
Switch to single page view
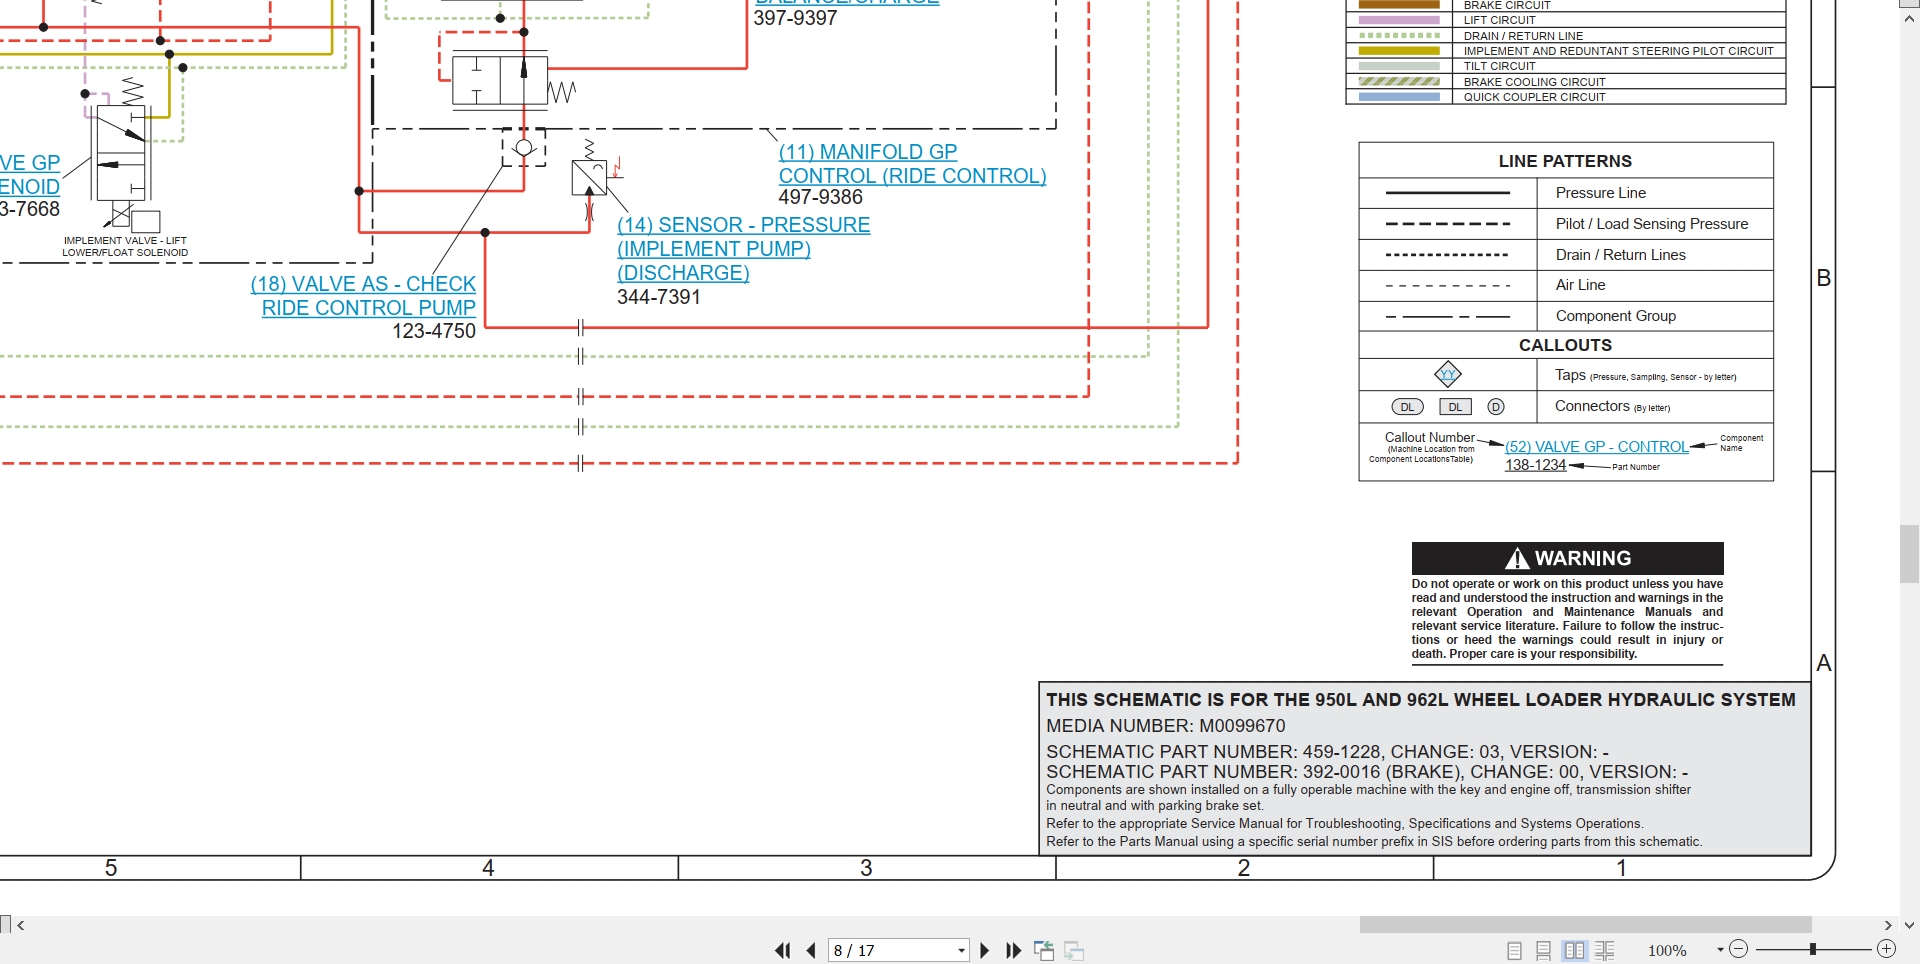(1514, 951)
